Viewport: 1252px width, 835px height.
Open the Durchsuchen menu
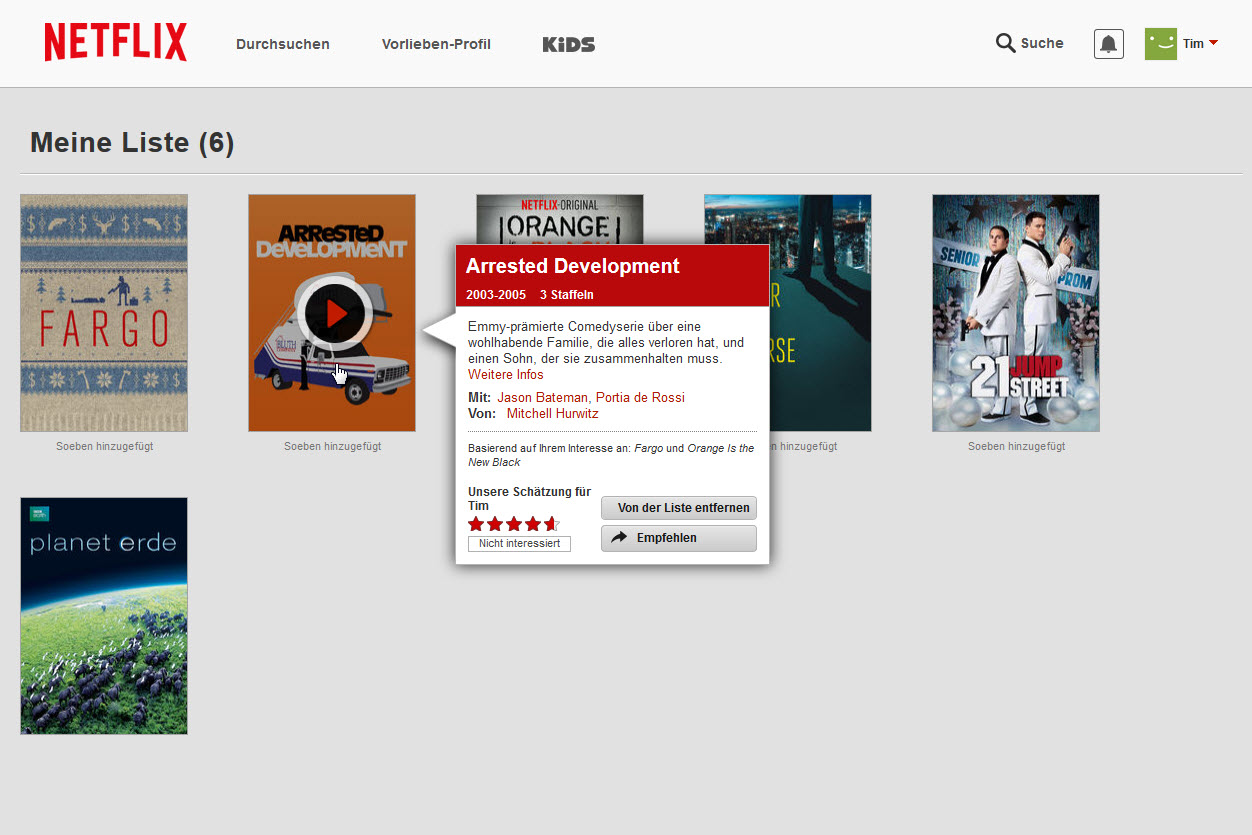[283, 44]
